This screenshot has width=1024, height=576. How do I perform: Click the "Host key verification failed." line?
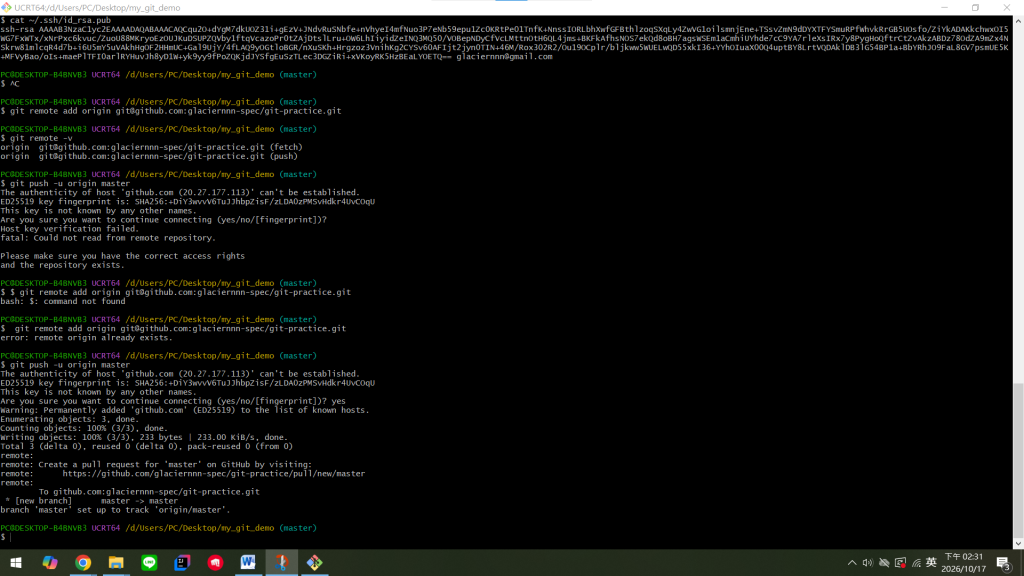click(x=69, y=229)
